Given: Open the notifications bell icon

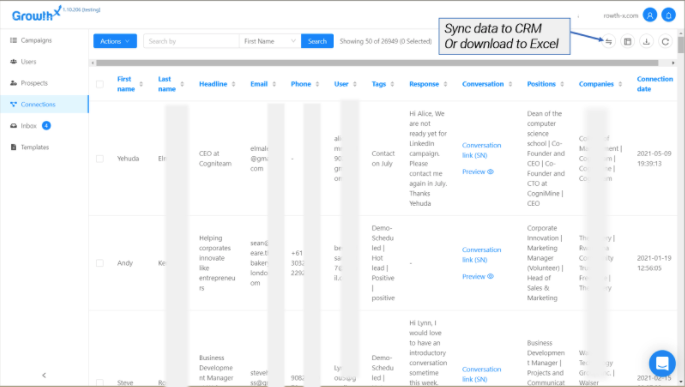Looking at the screenshot, I should coord(668,15).
